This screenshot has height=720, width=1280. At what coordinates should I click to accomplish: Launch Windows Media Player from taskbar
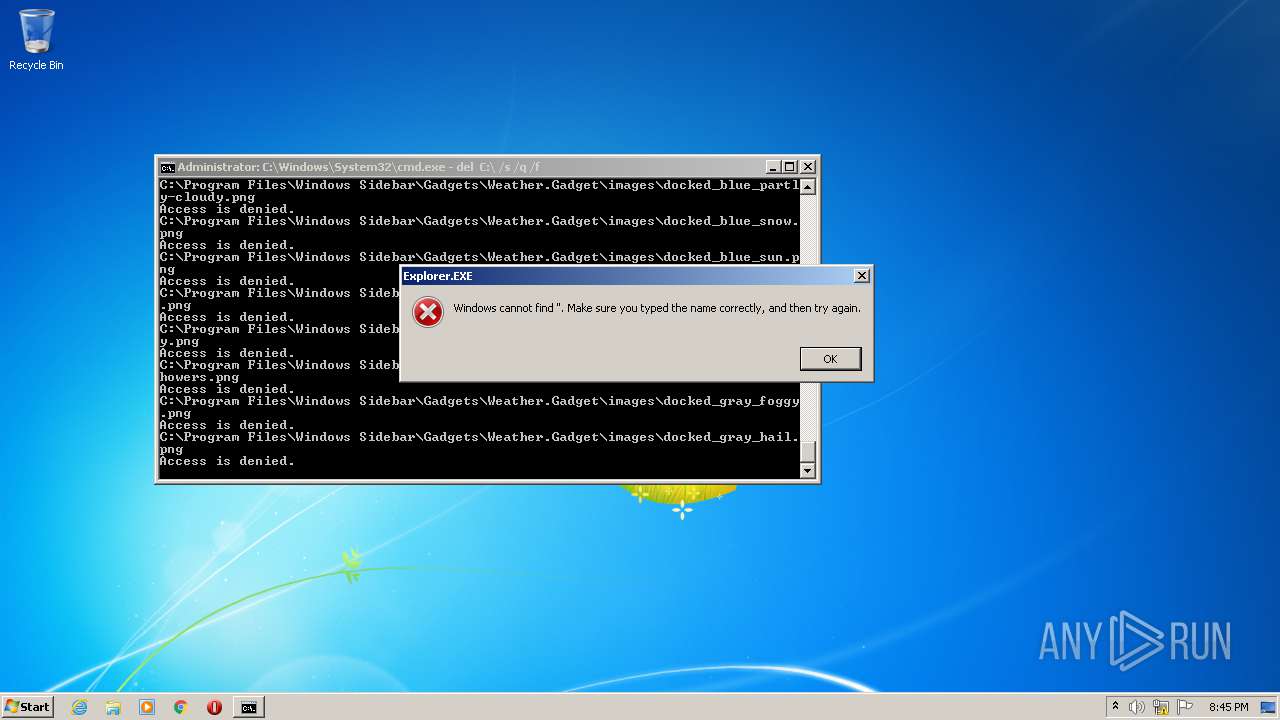click(147, 707)
